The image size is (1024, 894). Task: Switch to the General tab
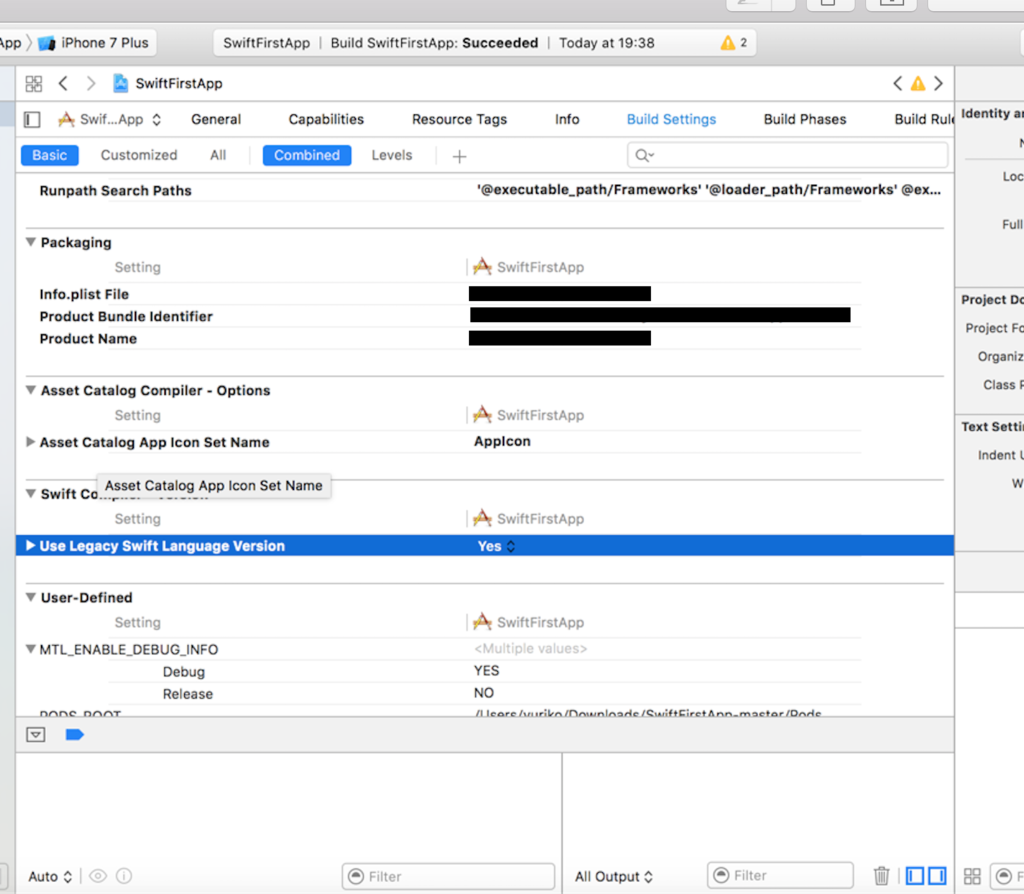216,120
